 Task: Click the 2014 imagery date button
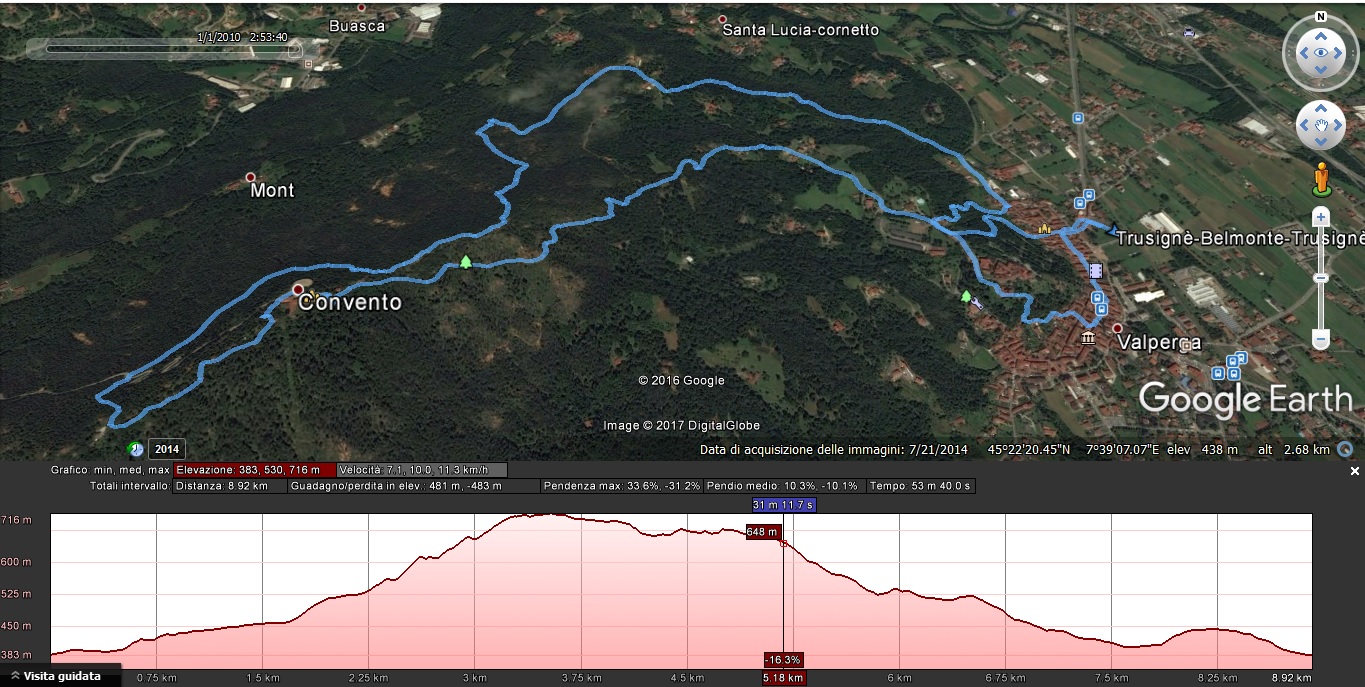point(167,450)
